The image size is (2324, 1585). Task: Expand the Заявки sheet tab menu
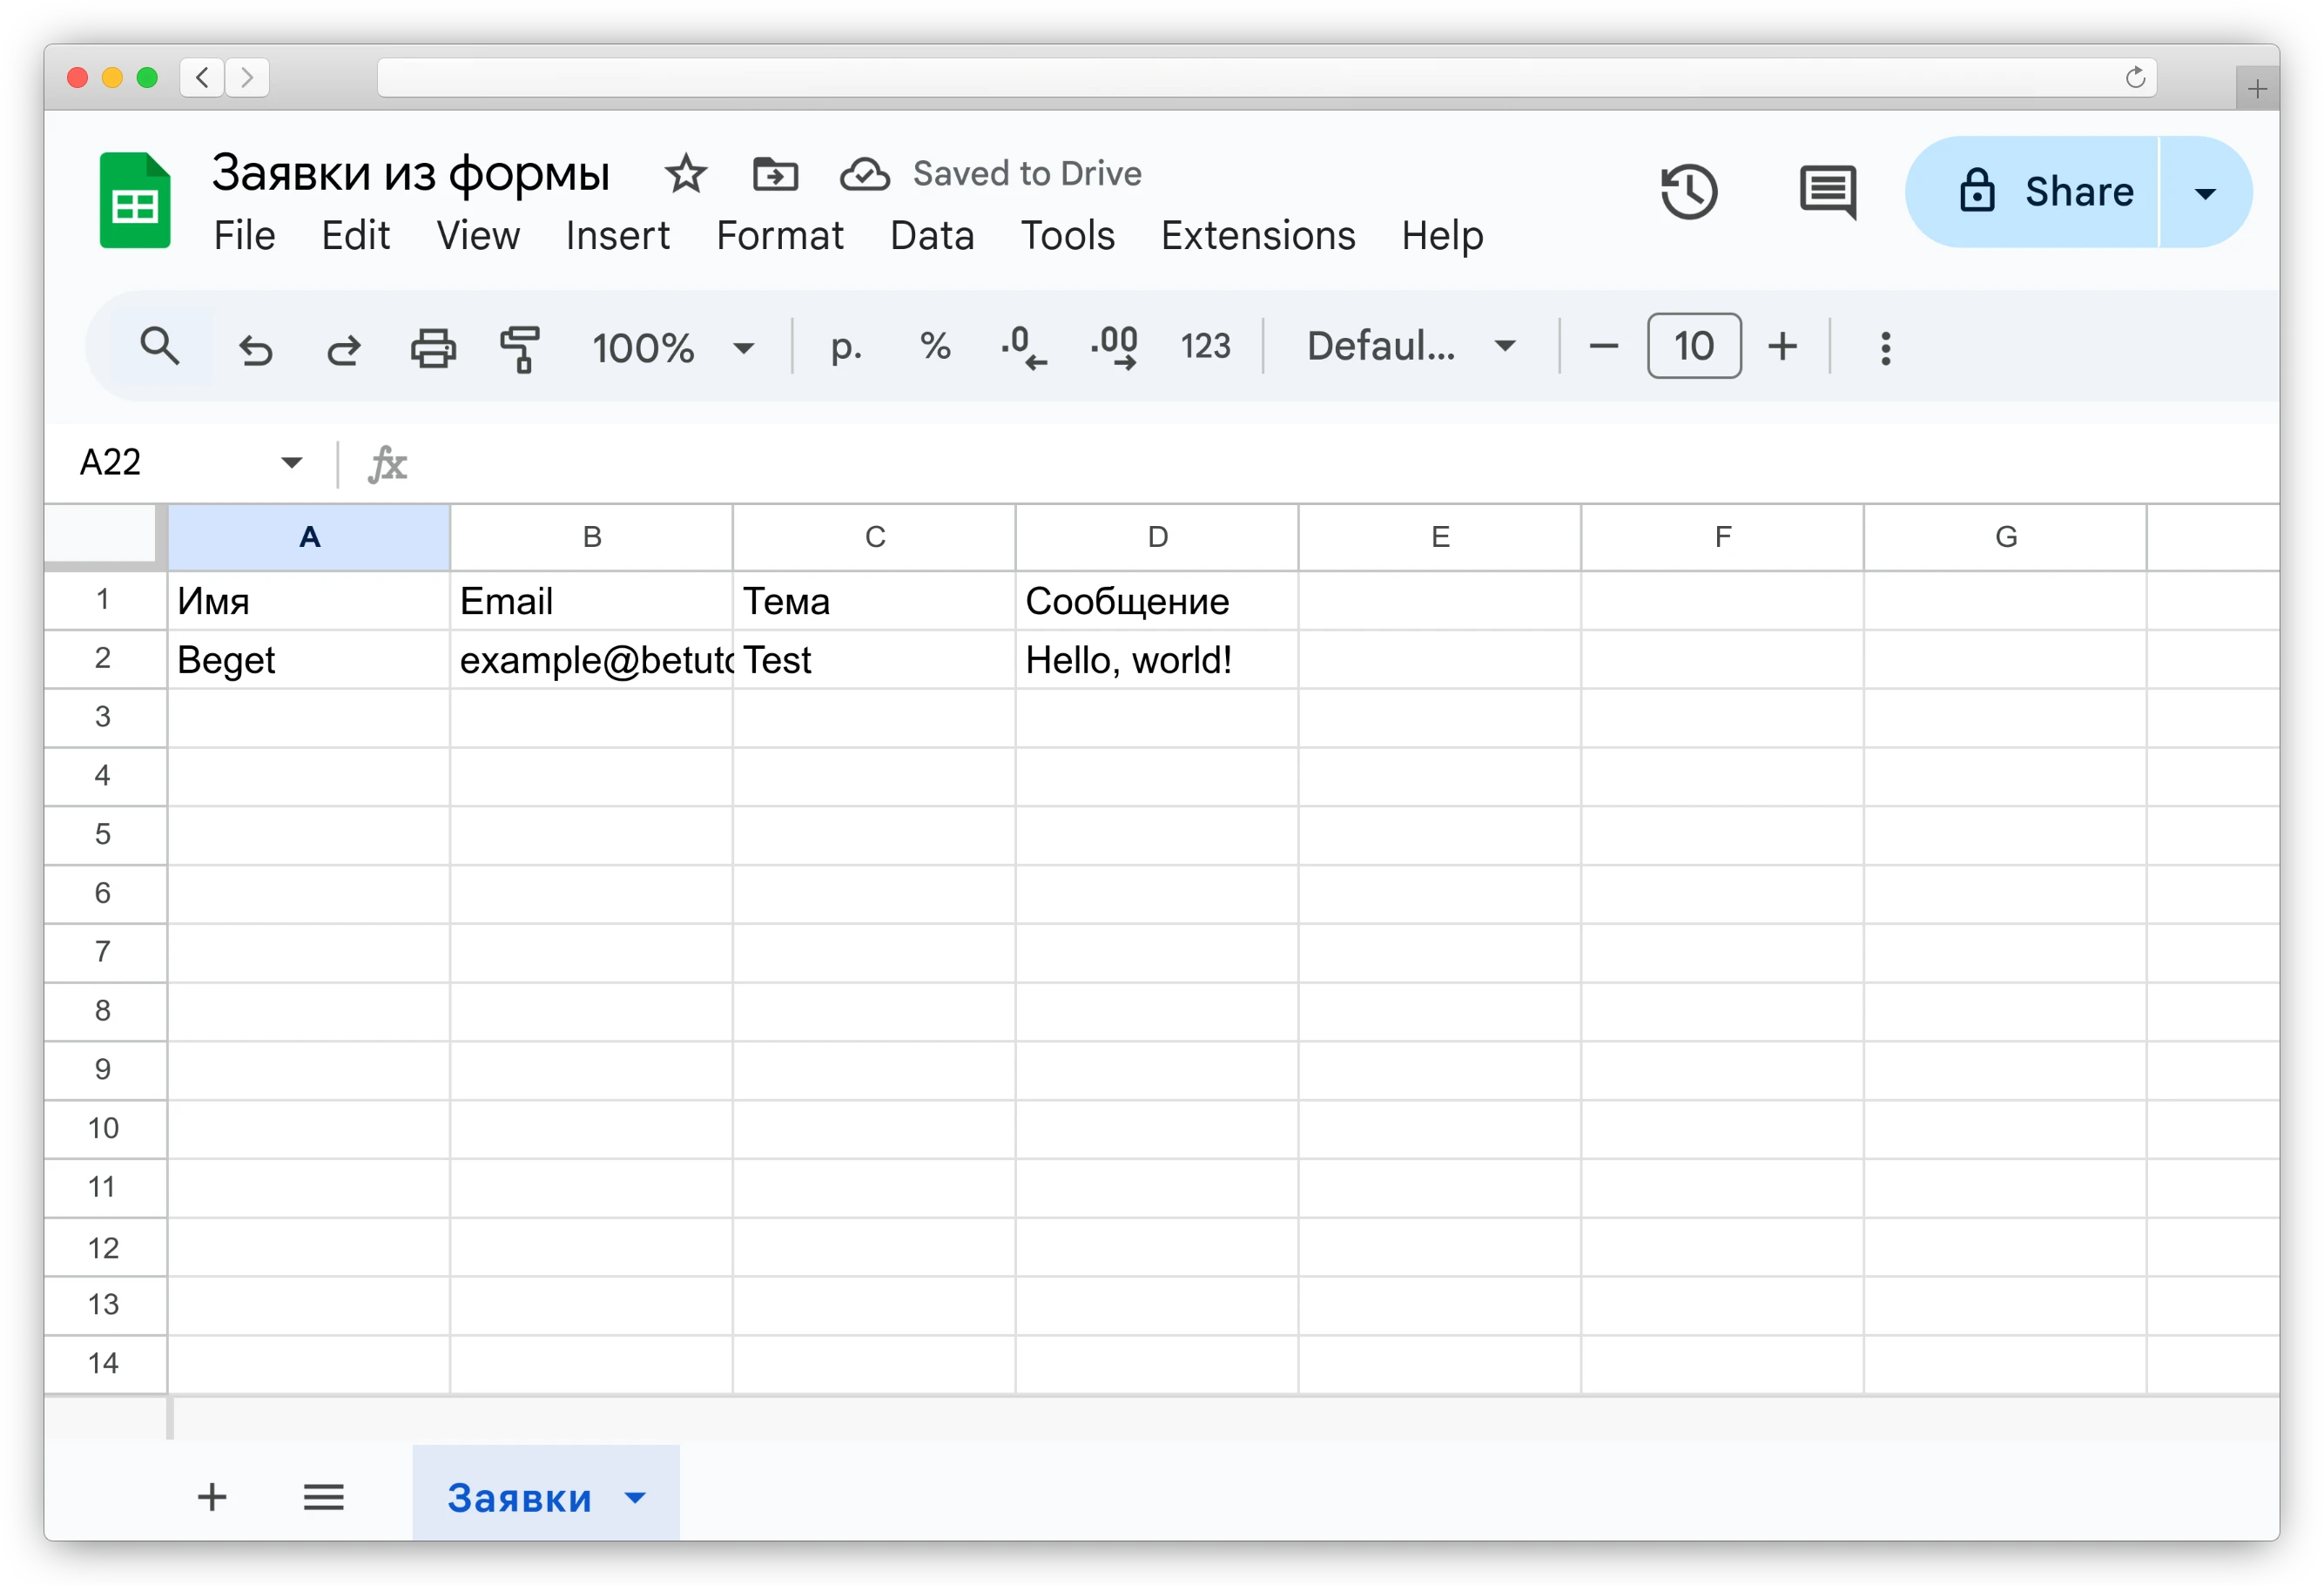click(635, 1497)
